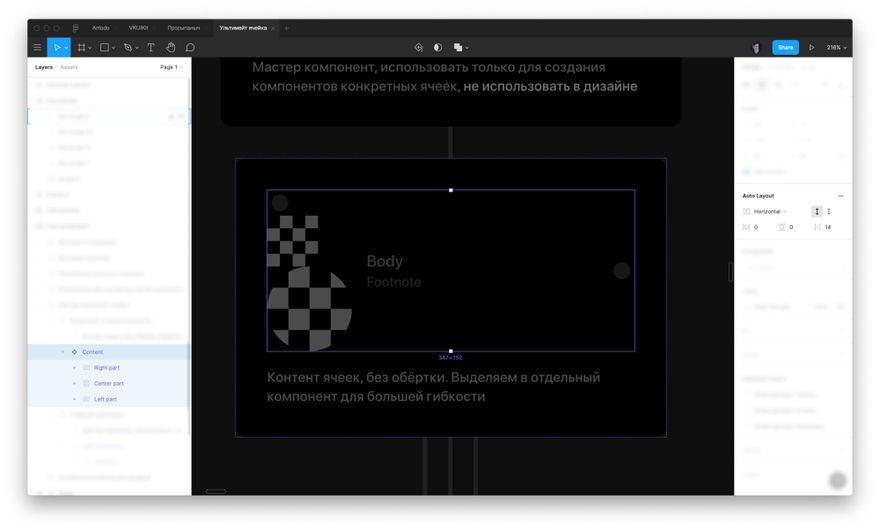The height and width of the screenshot is (532, 880).
Task: Open Frame tool options dropdown arrow
Action: click(x=90, y=48)
